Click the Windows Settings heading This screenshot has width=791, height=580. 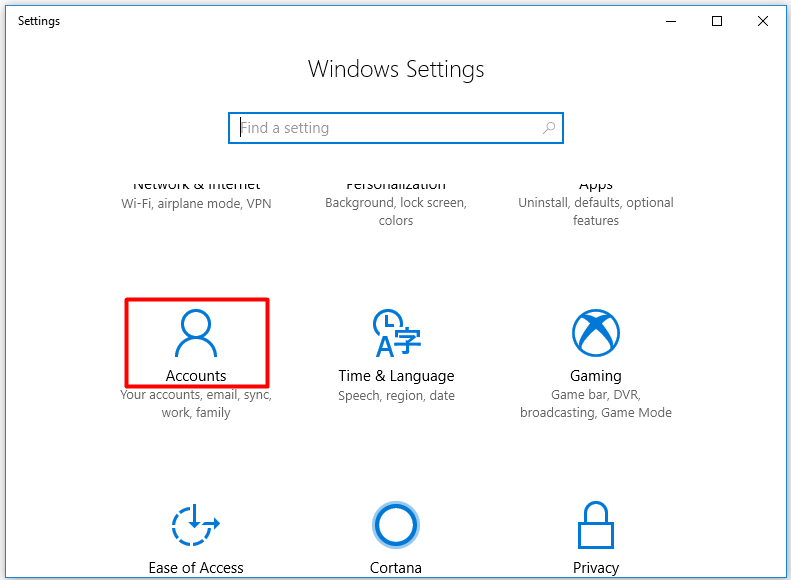click(396, 70)
